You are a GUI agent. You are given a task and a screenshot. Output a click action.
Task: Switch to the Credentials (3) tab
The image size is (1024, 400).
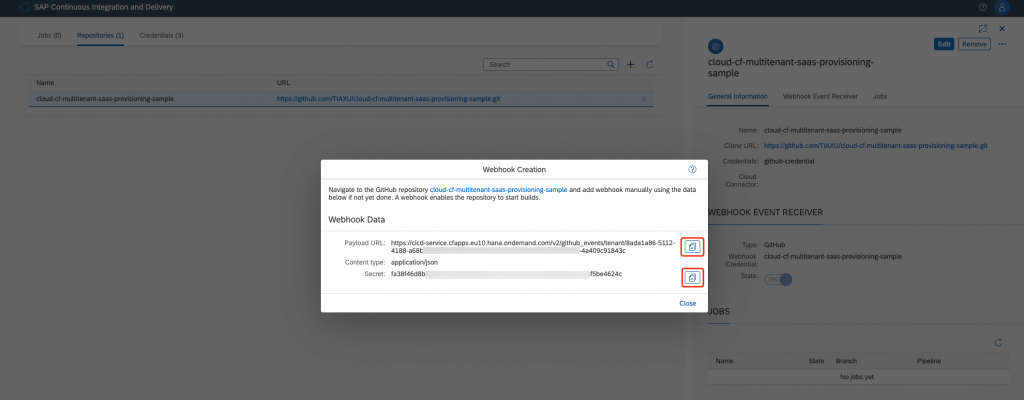161,35
